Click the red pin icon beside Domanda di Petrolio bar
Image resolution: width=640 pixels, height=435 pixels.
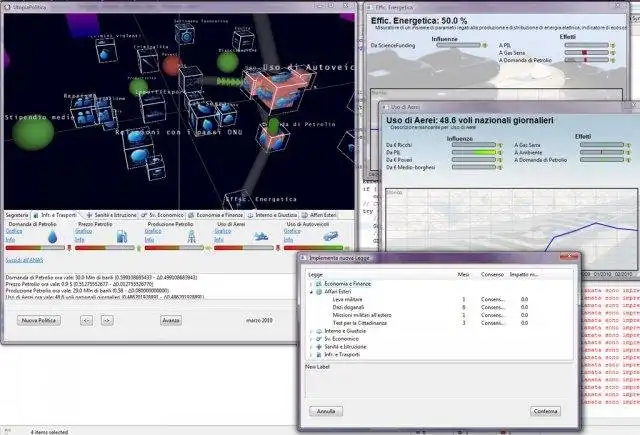[x=69, y=248]
